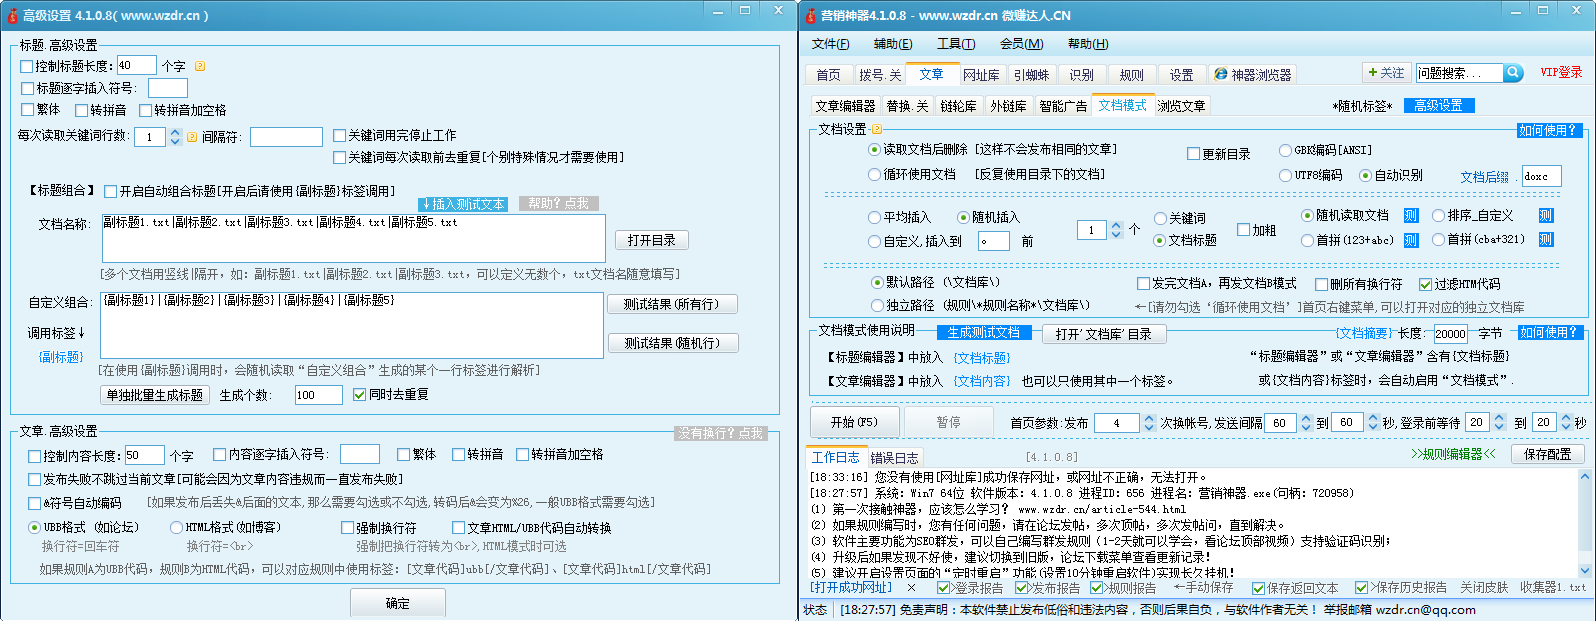Open >>规则编辑器<< link
This screenshot has height=621, width=1596.
click(x=1453, y=454)
